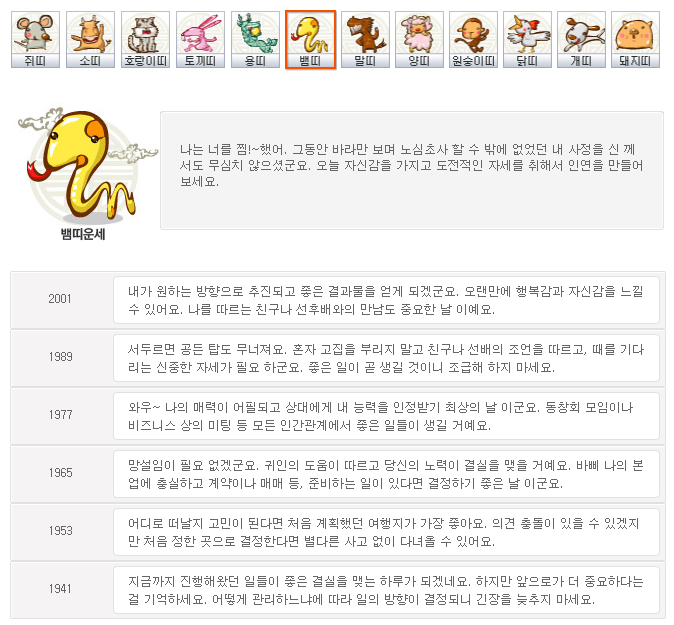Click the large snake fortune image
This screenshot has width=674, height=625.
(86, 165)
